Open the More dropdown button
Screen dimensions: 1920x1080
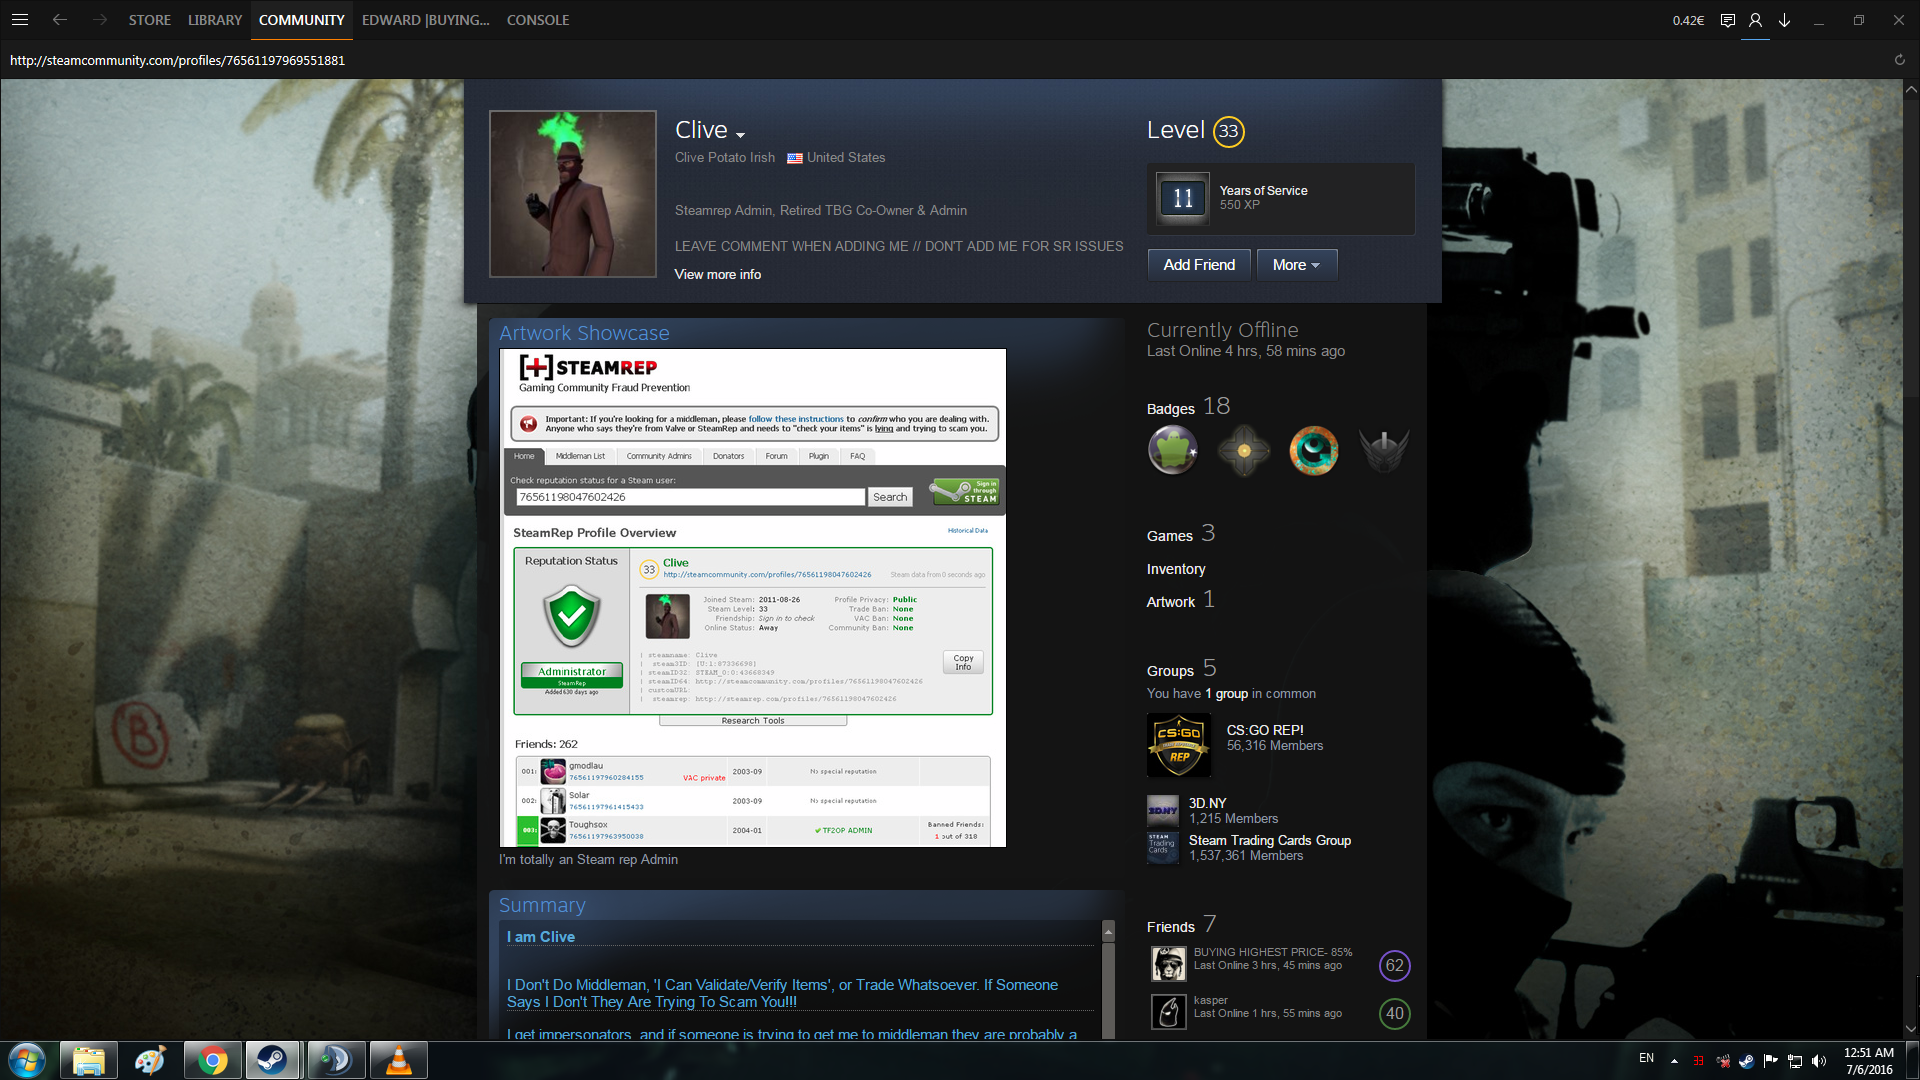click(1296, 265)
